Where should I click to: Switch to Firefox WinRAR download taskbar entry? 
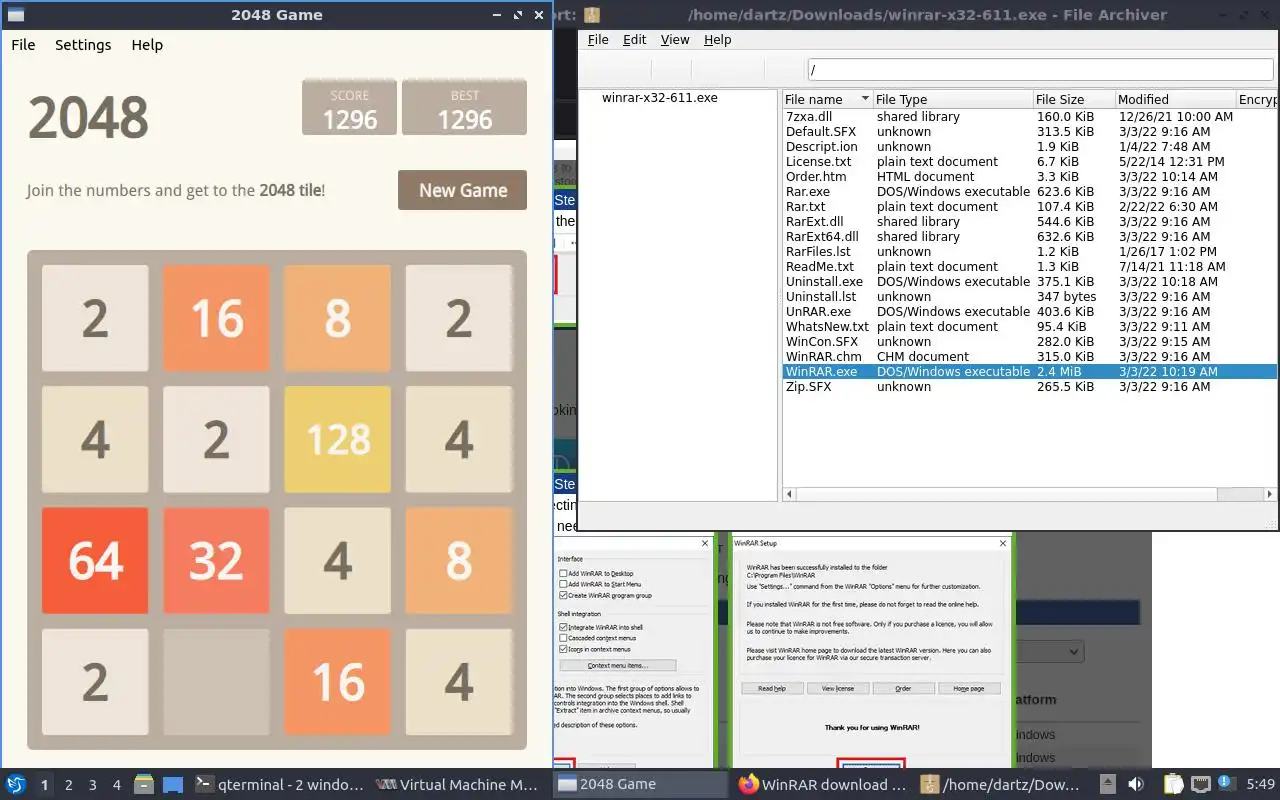point(821,785)
